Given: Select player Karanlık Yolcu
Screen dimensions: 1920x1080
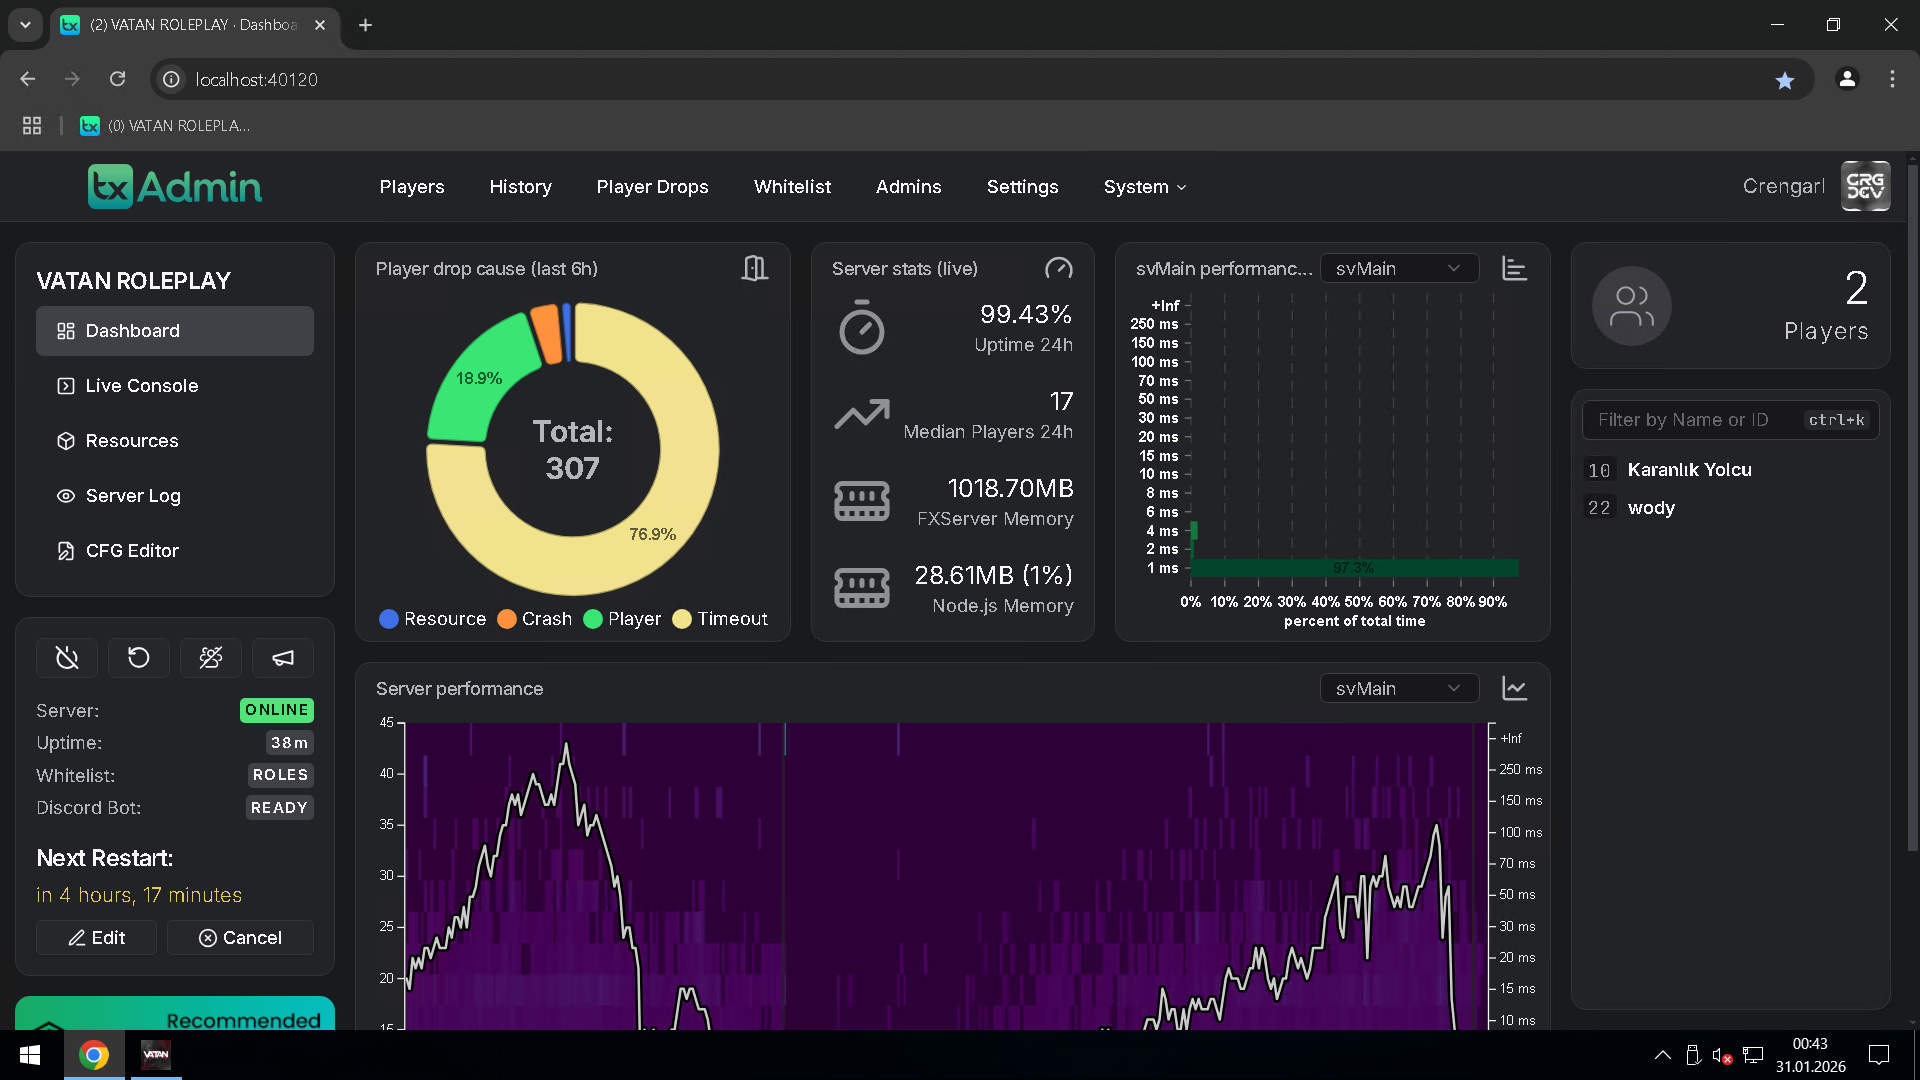Looking at the screenshot, I should pos(1730,470).
